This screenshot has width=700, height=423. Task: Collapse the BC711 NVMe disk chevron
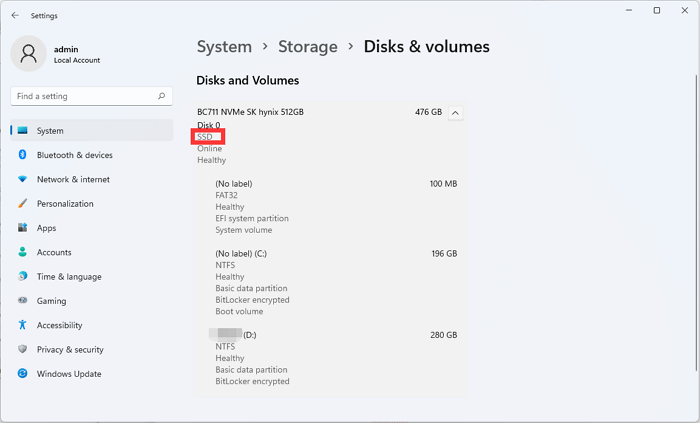tap(456, 113)
